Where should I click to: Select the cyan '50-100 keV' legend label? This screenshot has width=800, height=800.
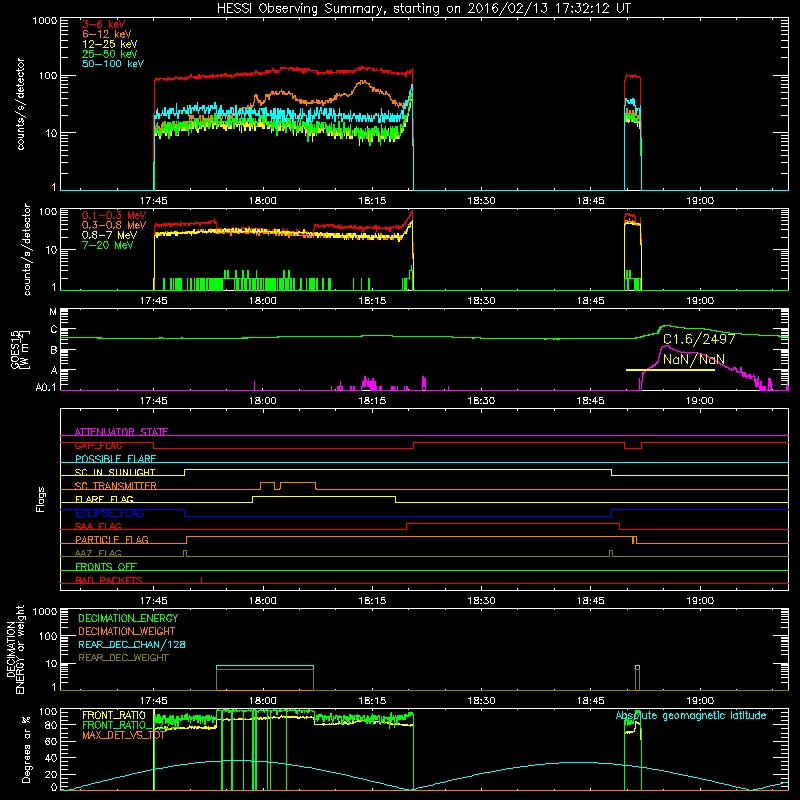(113, 64)
